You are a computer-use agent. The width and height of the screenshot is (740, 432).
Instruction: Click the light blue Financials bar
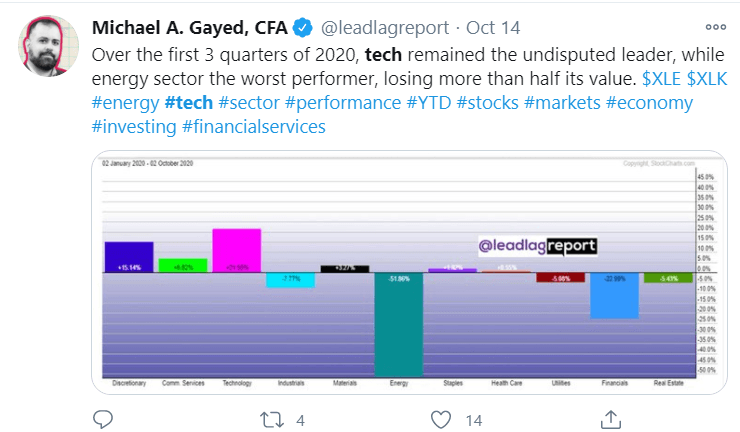[616, 295]
